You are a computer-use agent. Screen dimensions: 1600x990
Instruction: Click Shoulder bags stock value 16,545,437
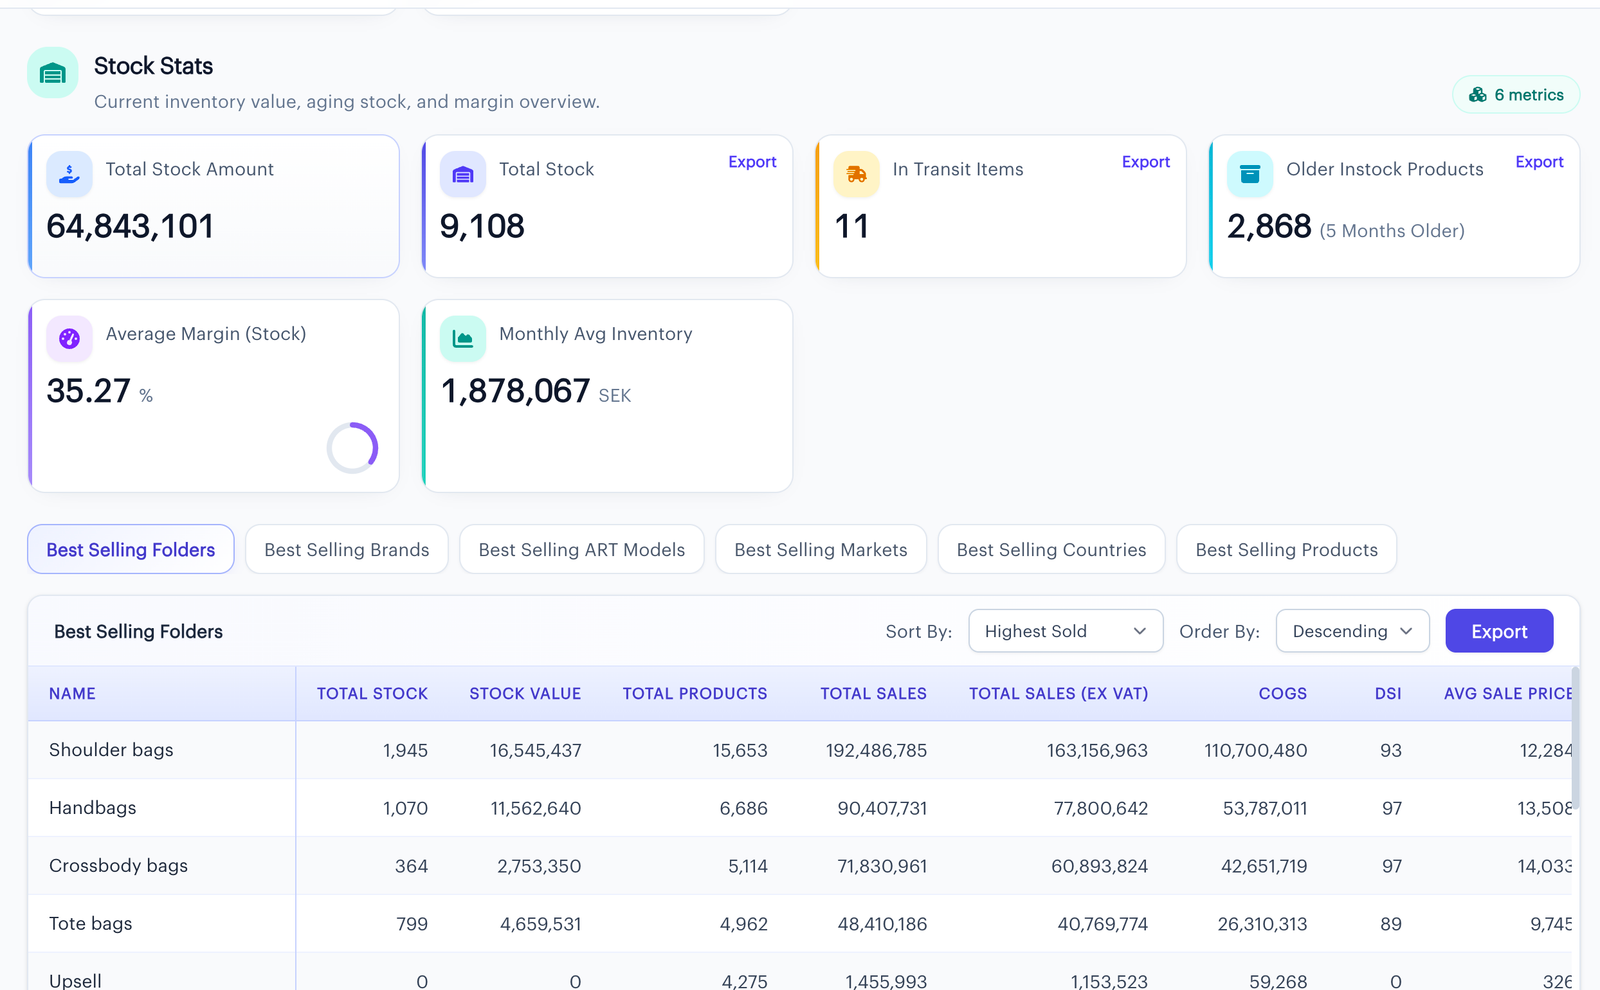[535, 751]
